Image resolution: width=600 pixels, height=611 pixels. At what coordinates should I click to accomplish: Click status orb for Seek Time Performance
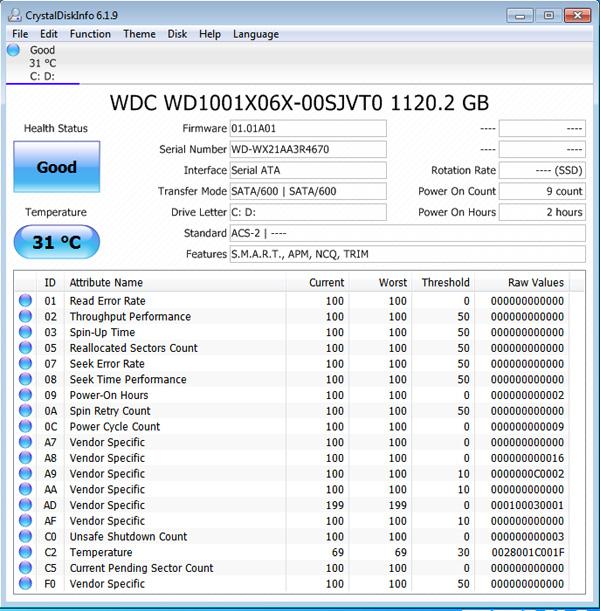(25, 379)
